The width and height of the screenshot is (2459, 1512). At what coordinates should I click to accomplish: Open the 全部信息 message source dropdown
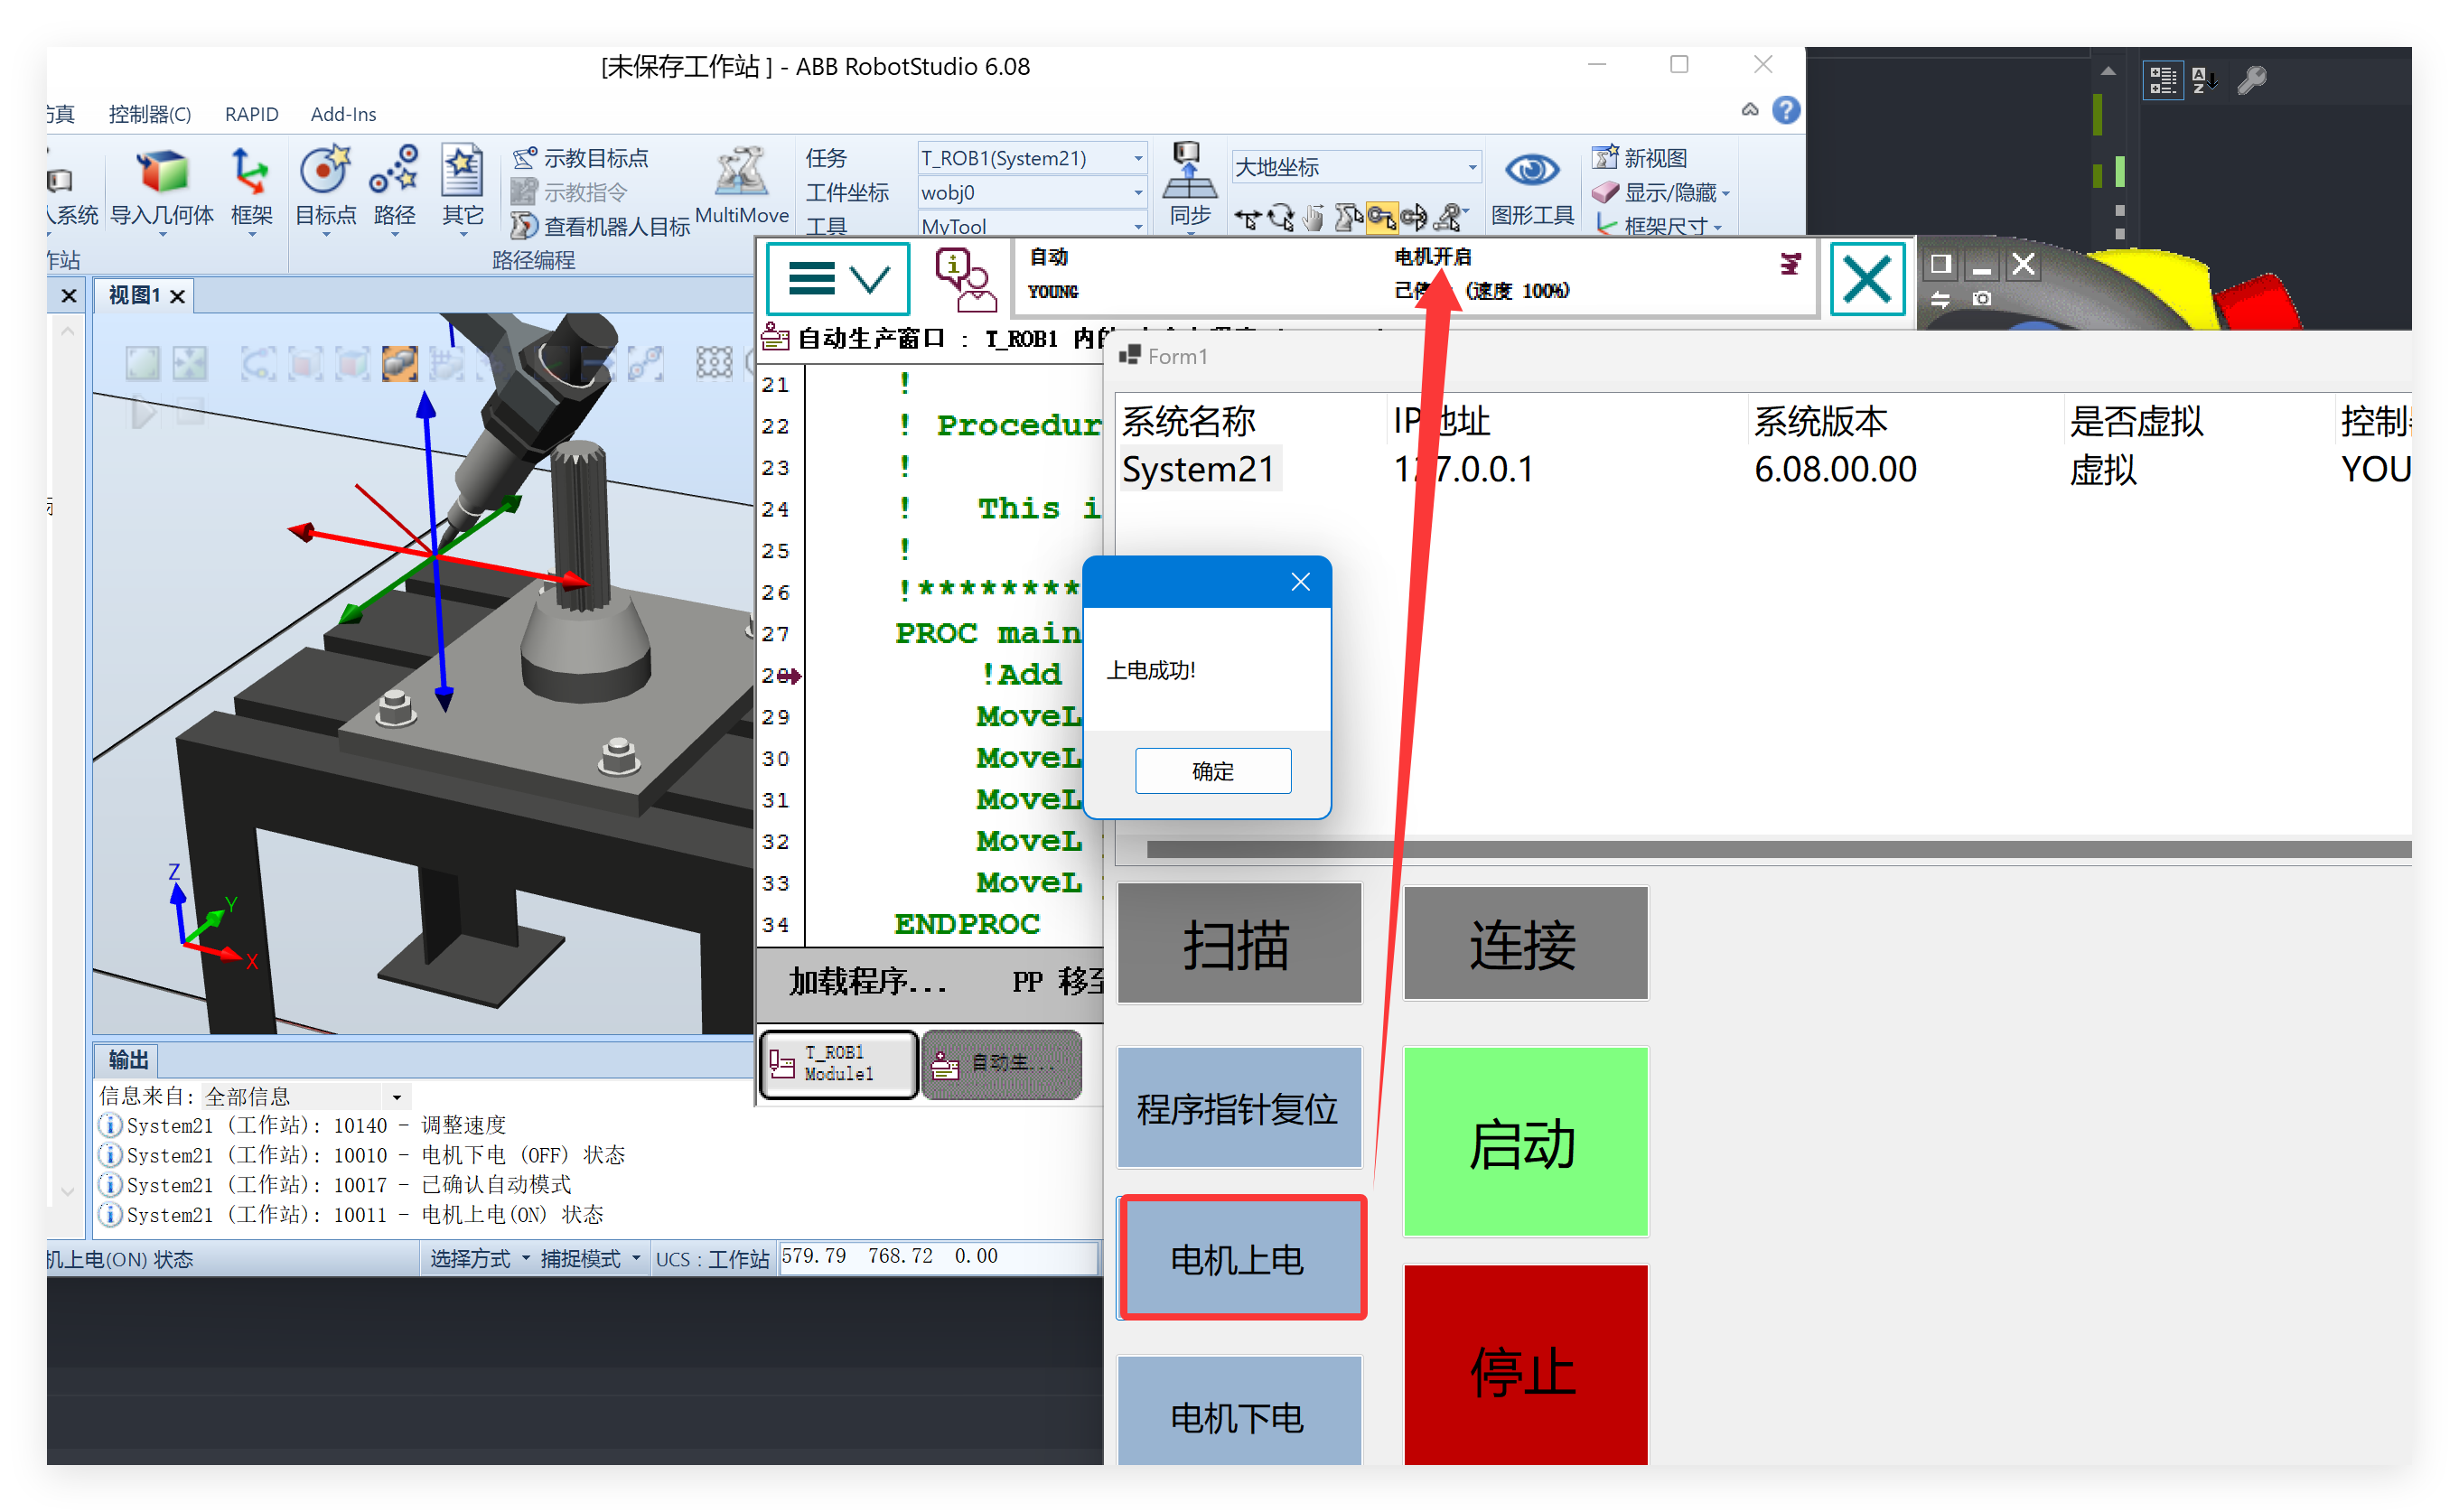click(304, 1096)
